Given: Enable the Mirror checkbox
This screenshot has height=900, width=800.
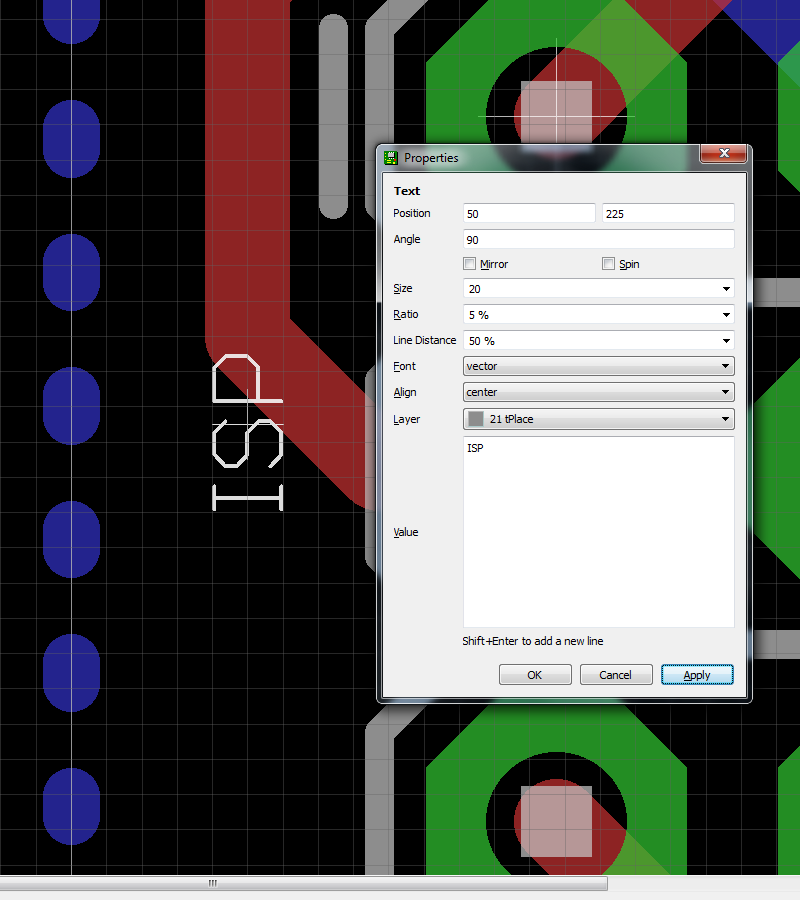Looking at the screenshot, I should 469,263.
